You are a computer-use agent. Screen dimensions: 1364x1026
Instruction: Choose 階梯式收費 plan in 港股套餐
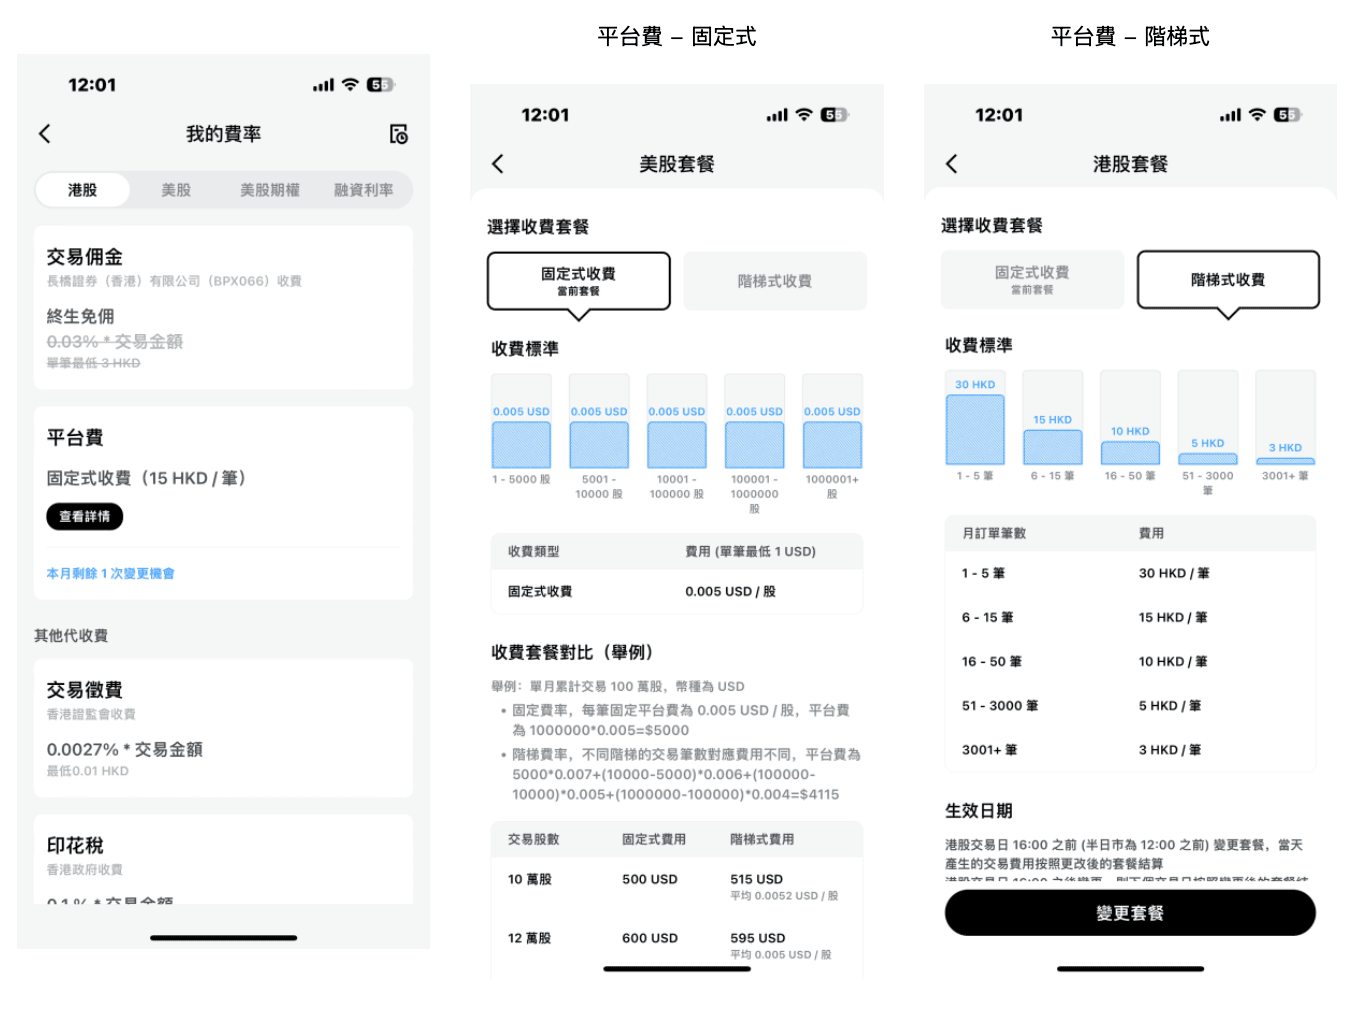point(1228,280)
